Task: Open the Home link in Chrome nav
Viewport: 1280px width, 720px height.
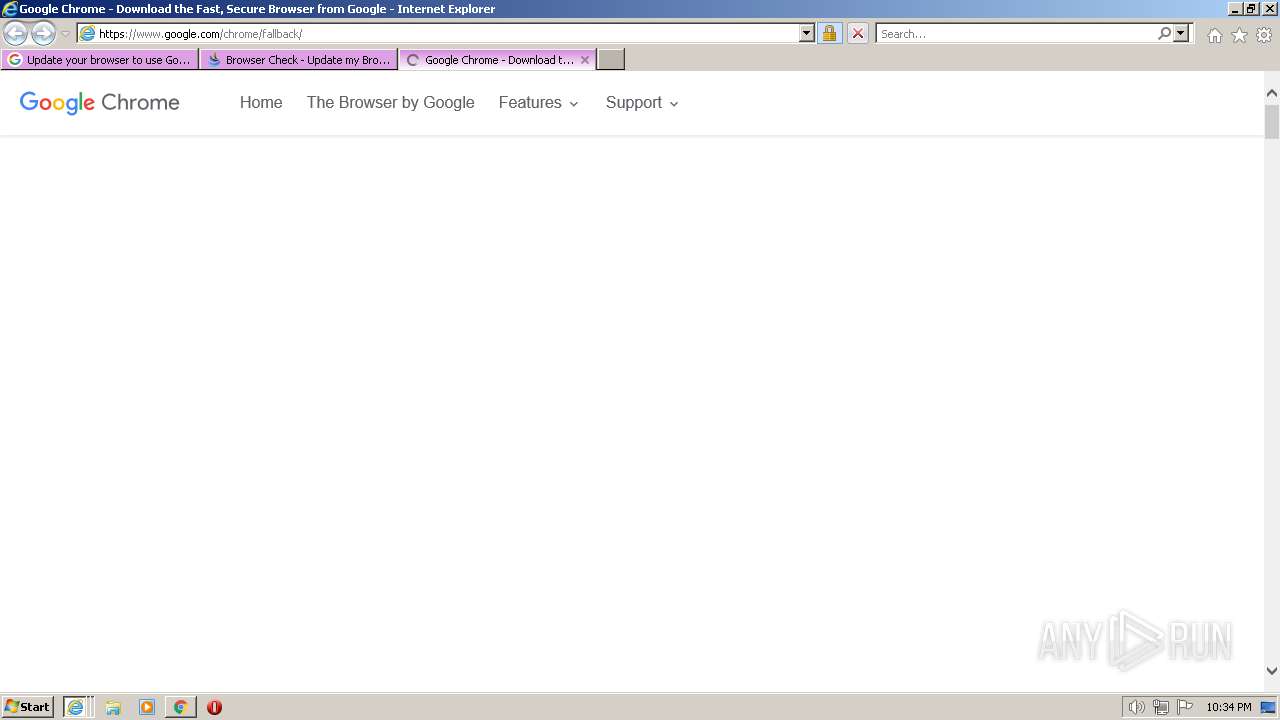Action: [261, 103]
